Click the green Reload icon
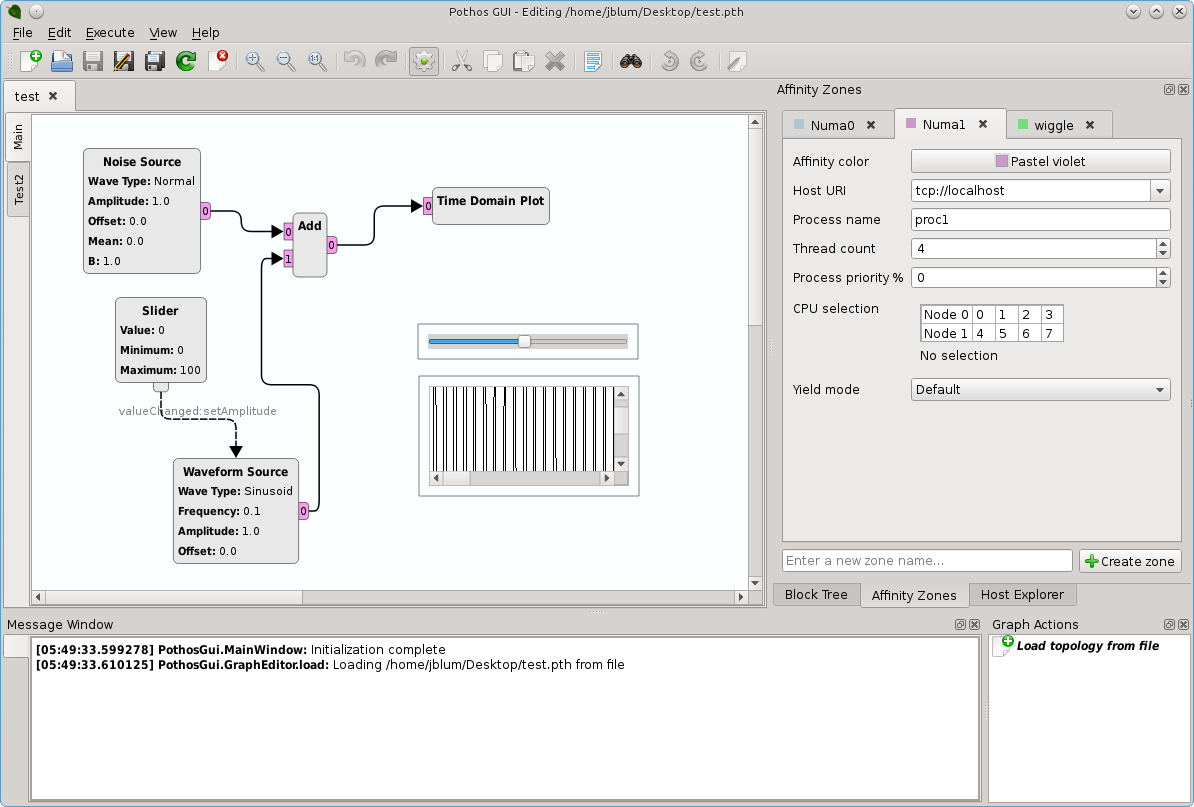The width and height of the screenshot is (1194, 807). (186, 61)
